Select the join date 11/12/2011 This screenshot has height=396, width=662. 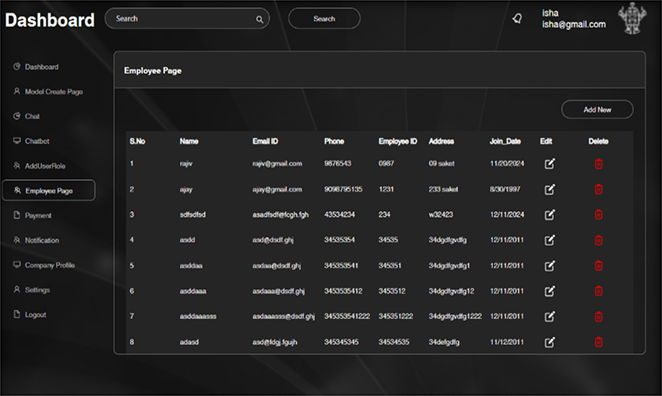tap(507, 342)
